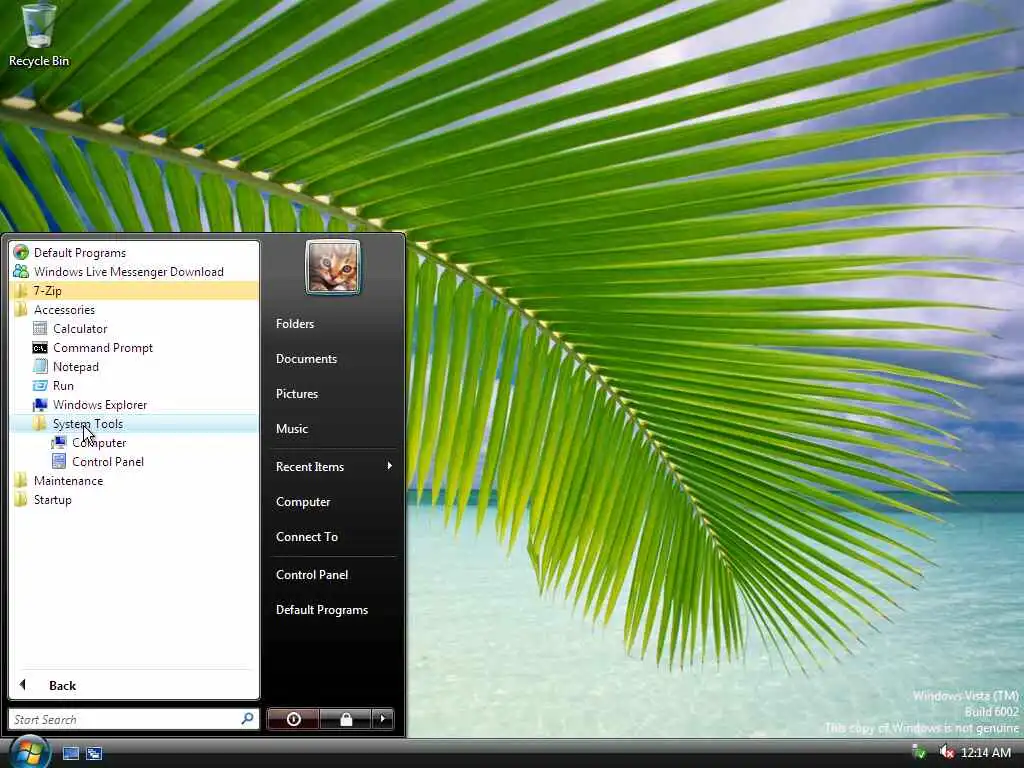This screenshot has width=1024, height=768.
Task: Open the Recent Items entry
Action: click(333, 466)
